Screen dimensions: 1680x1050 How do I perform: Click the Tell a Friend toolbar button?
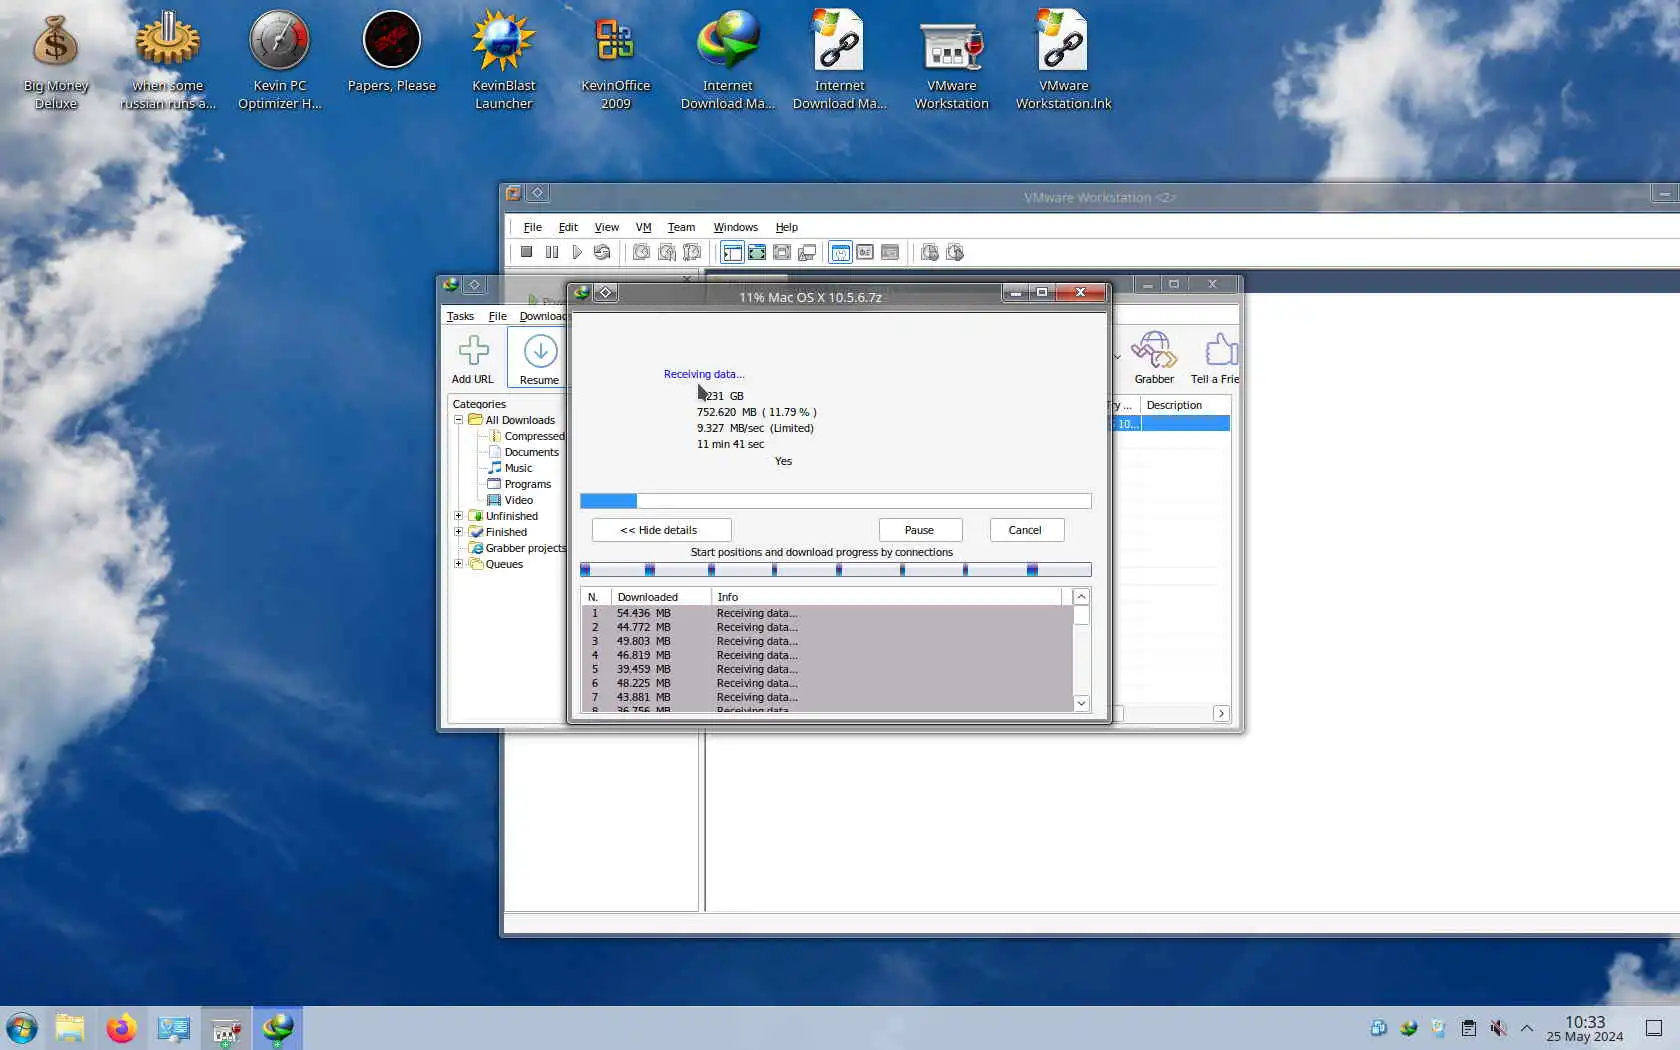click(1215, 359)
